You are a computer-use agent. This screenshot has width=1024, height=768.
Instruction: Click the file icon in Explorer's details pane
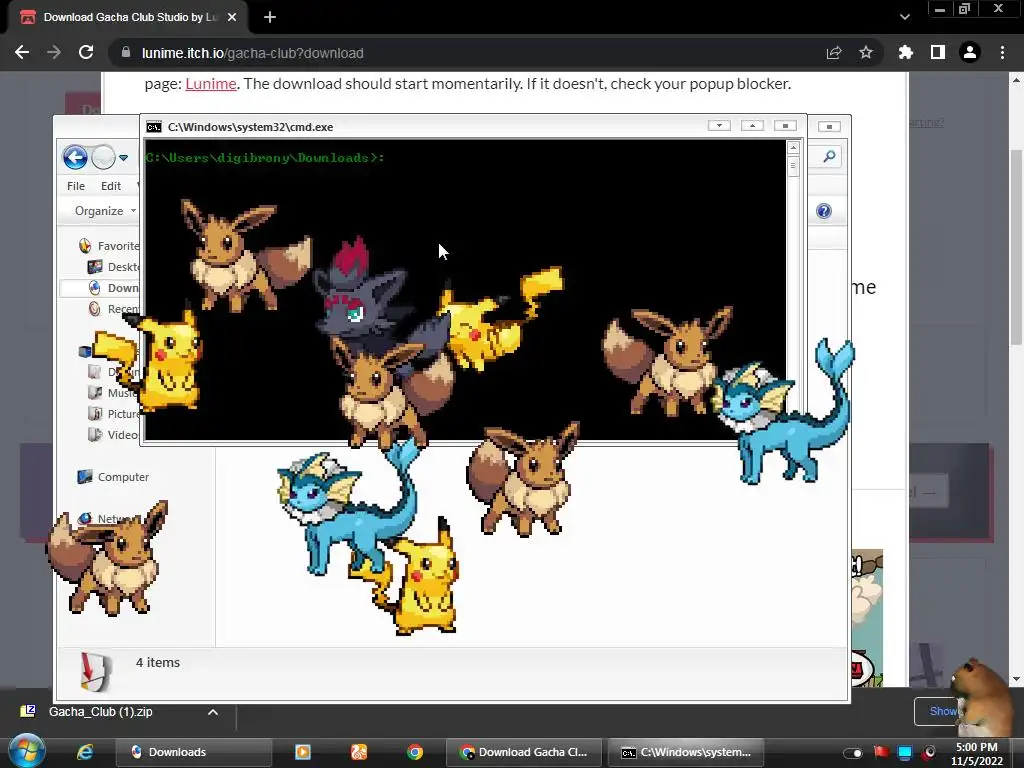pos(95,672)
